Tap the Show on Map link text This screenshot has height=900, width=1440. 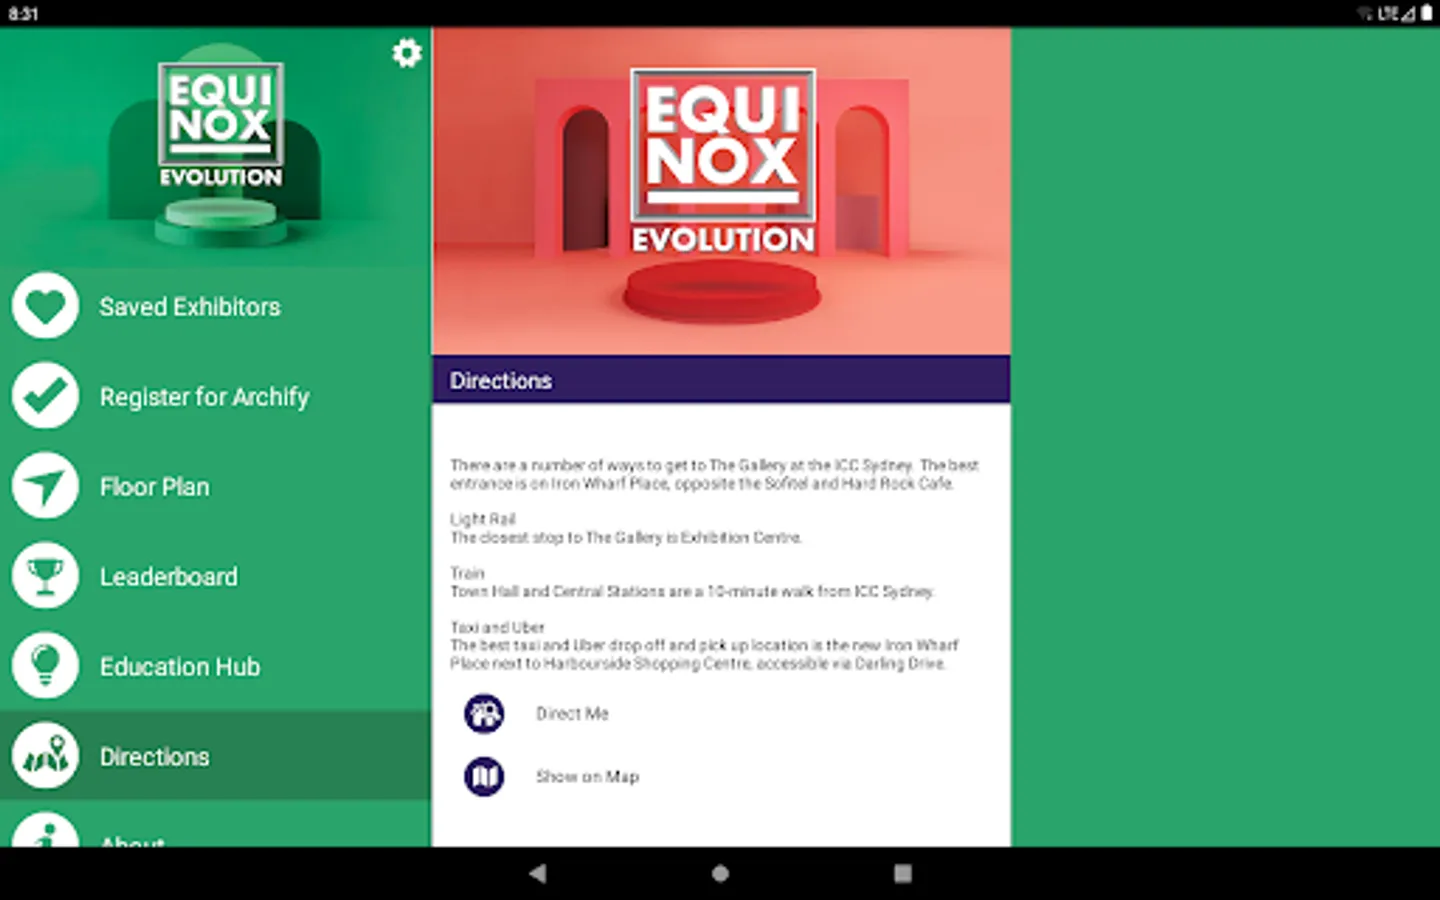tap(587, 777)
